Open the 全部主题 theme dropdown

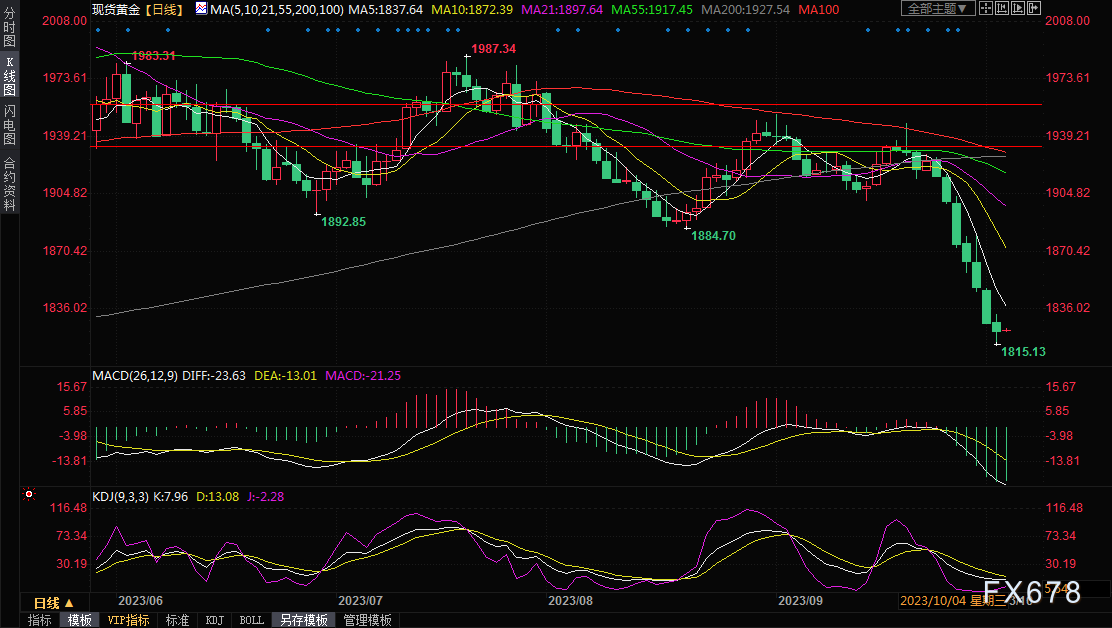(x=937, y=9)
